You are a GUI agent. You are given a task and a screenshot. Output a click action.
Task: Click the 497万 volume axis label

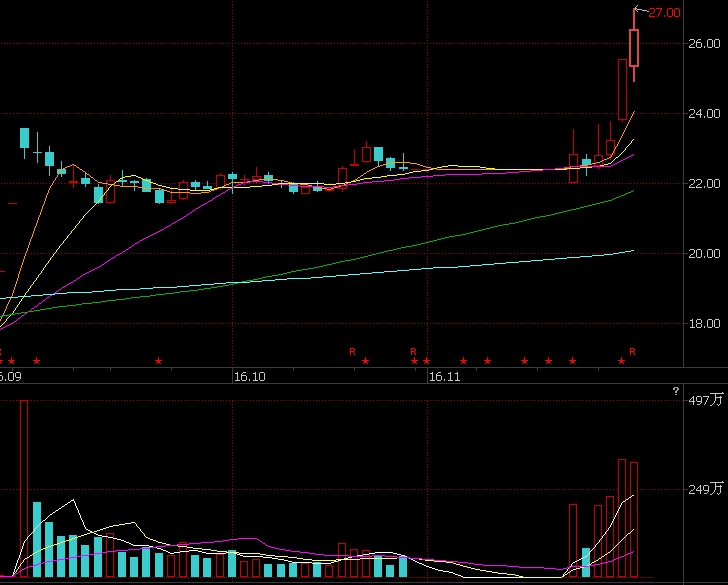[x=706, y=400]
